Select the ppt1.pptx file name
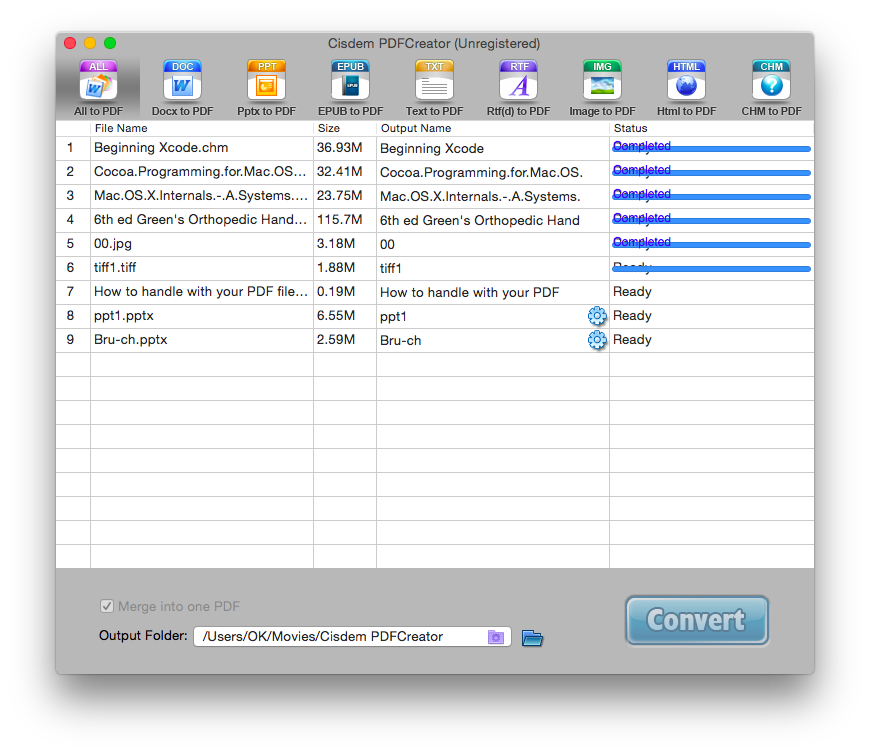This screenshot has height=754, width=870. [x=124, y=316]
